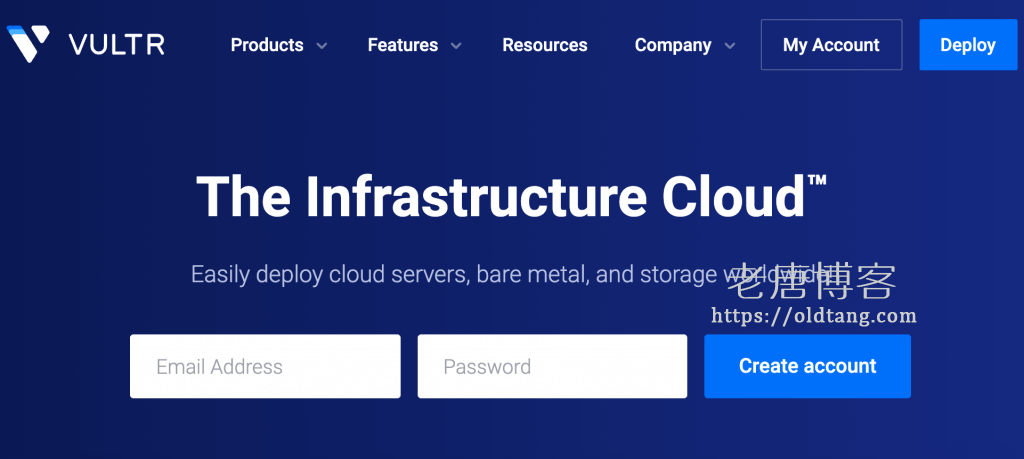Screen dimensions: 1024x459
Task: Focus the Password input field
Action: click(552, 367)
